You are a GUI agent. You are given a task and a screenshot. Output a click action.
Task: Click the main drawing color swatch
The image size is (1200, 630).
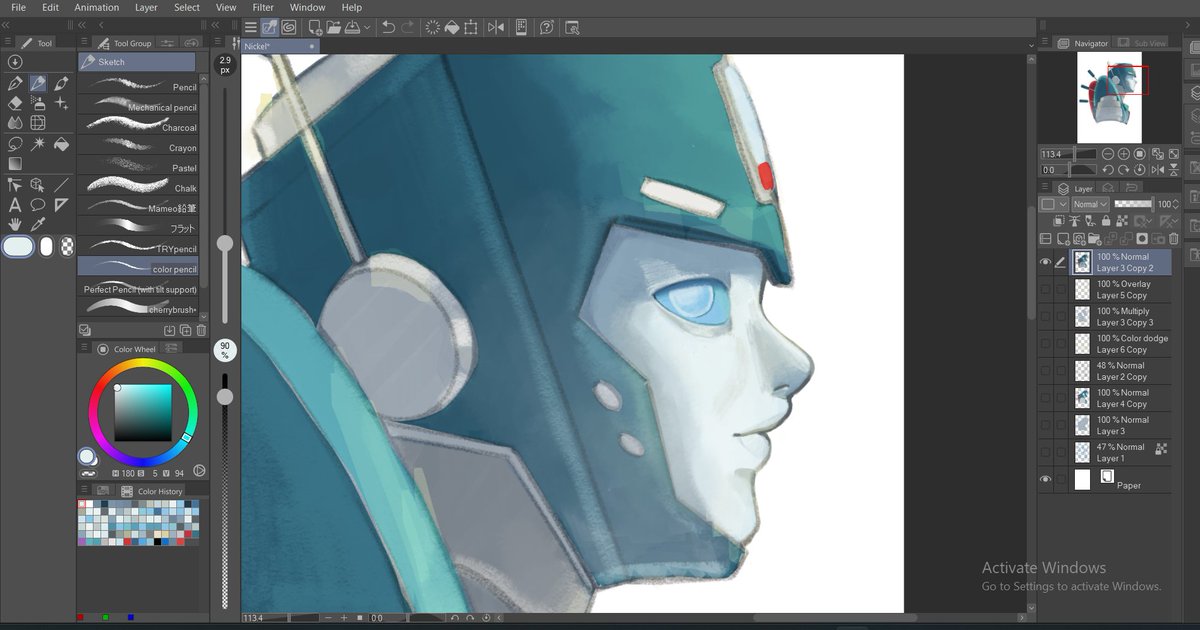18,246
